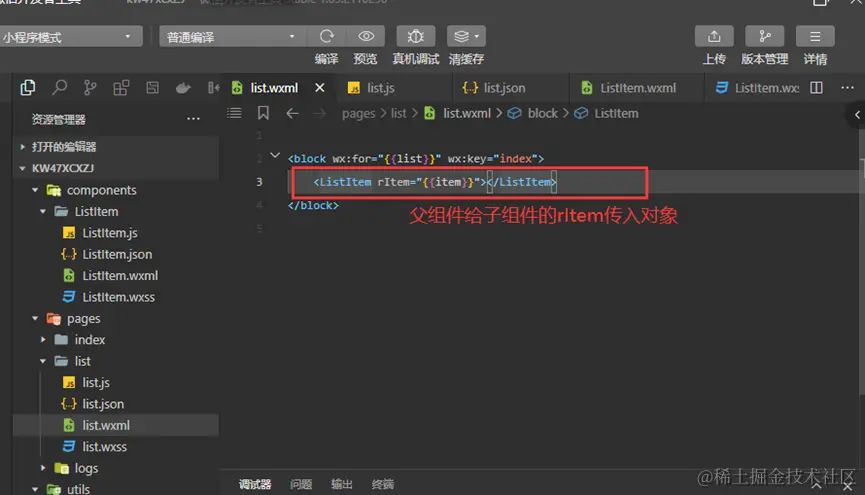The width and height of the screenshot is (865, 495).
Task: Switch to the list.json tab
Action: [504, 88]
